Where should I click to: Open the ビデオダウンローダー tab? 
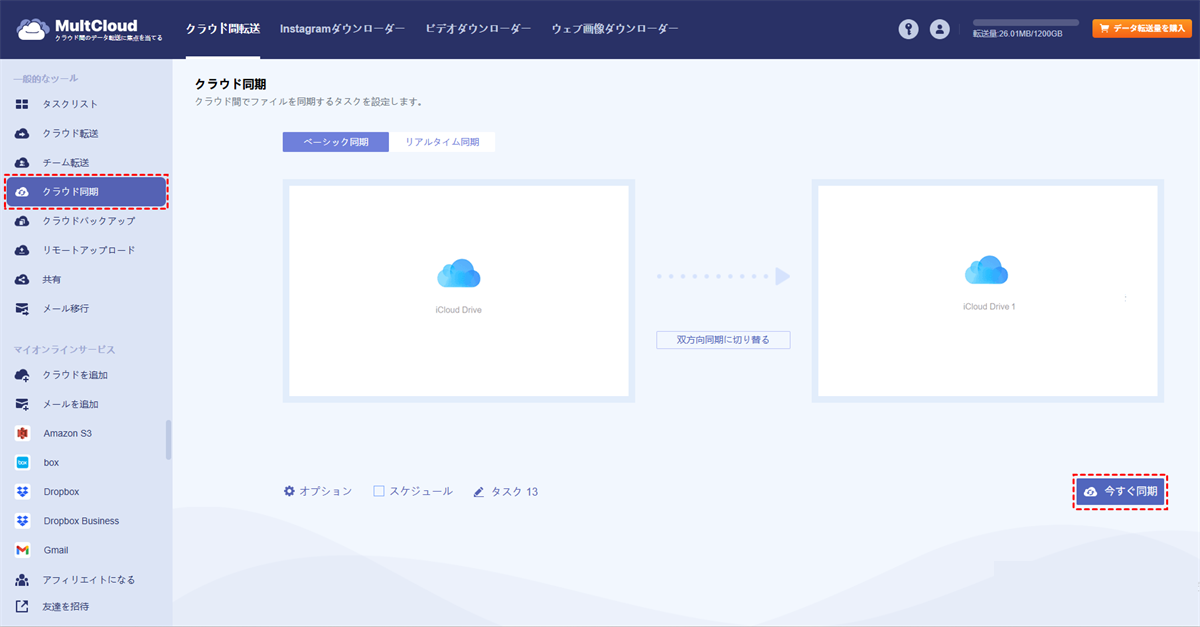click(x=478, y=29)
